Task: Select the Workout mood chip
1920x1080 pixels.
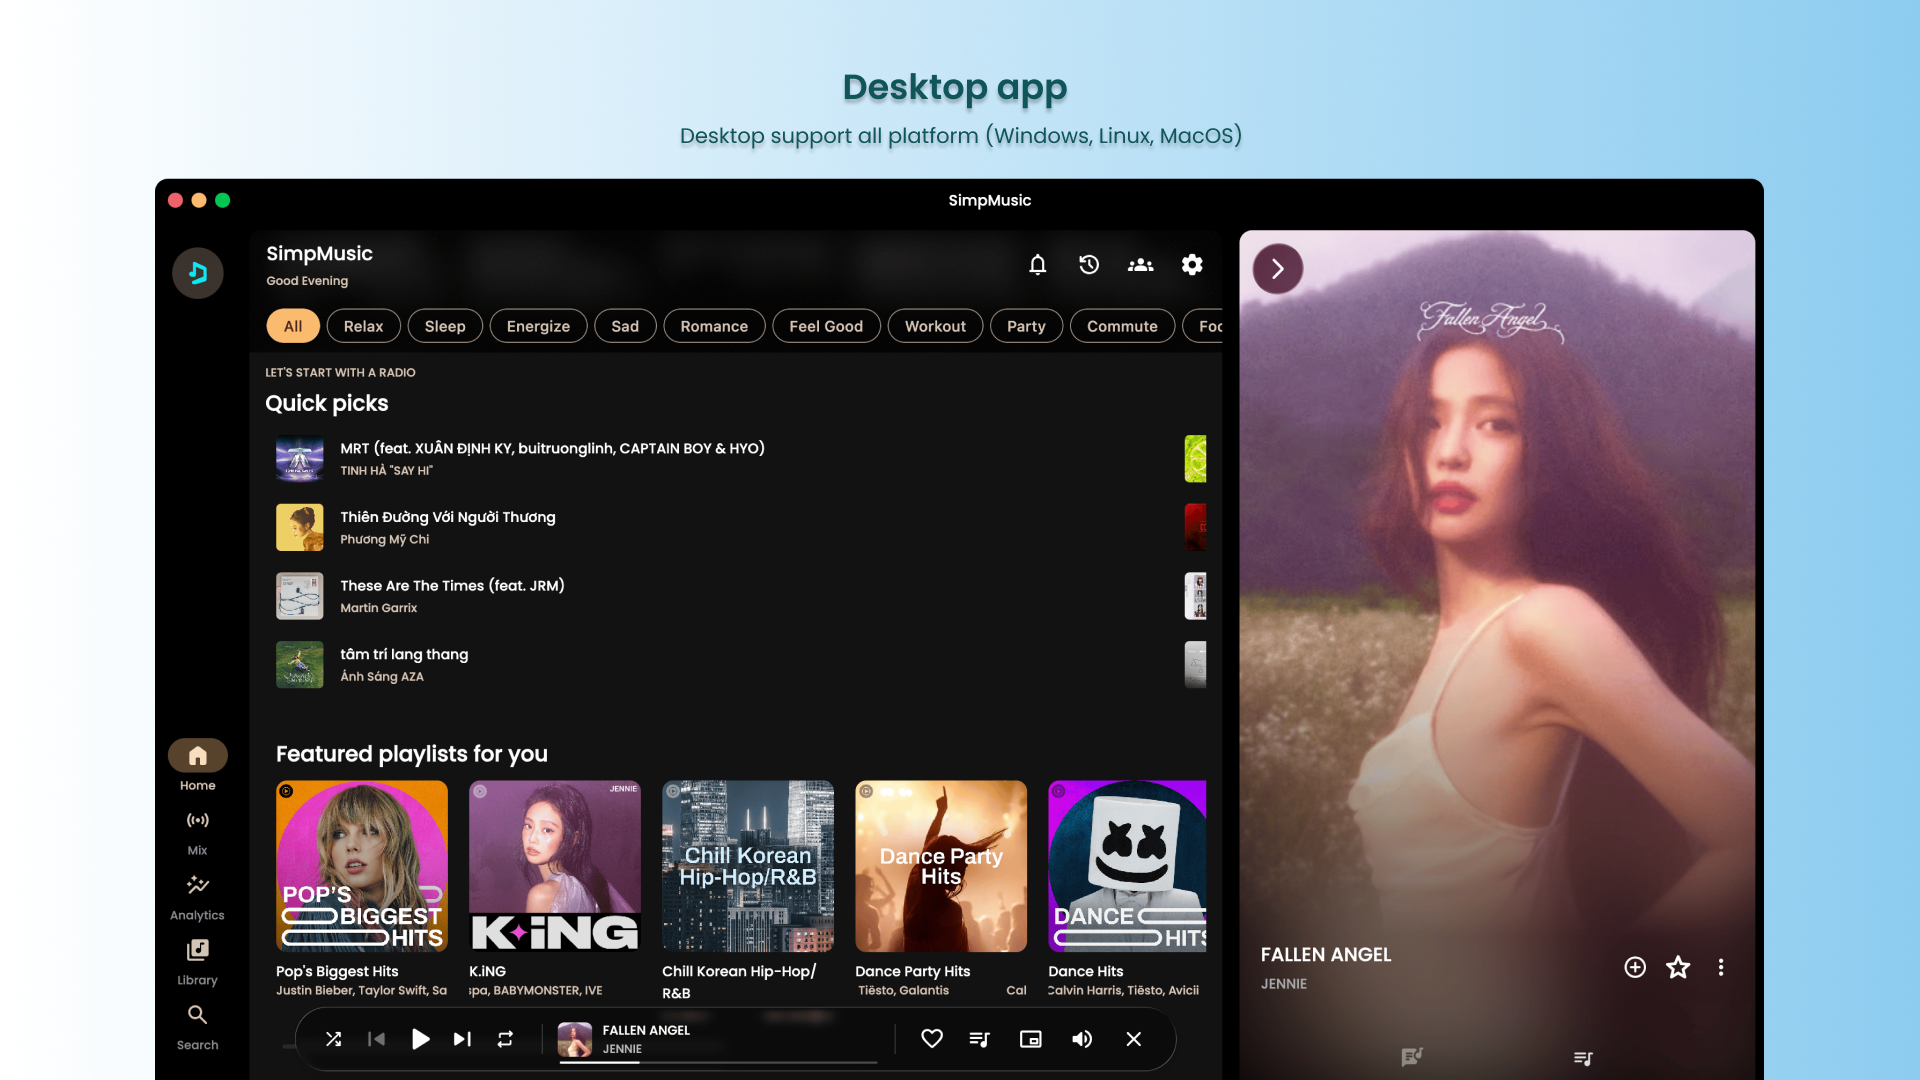Action: pos(935,326)
